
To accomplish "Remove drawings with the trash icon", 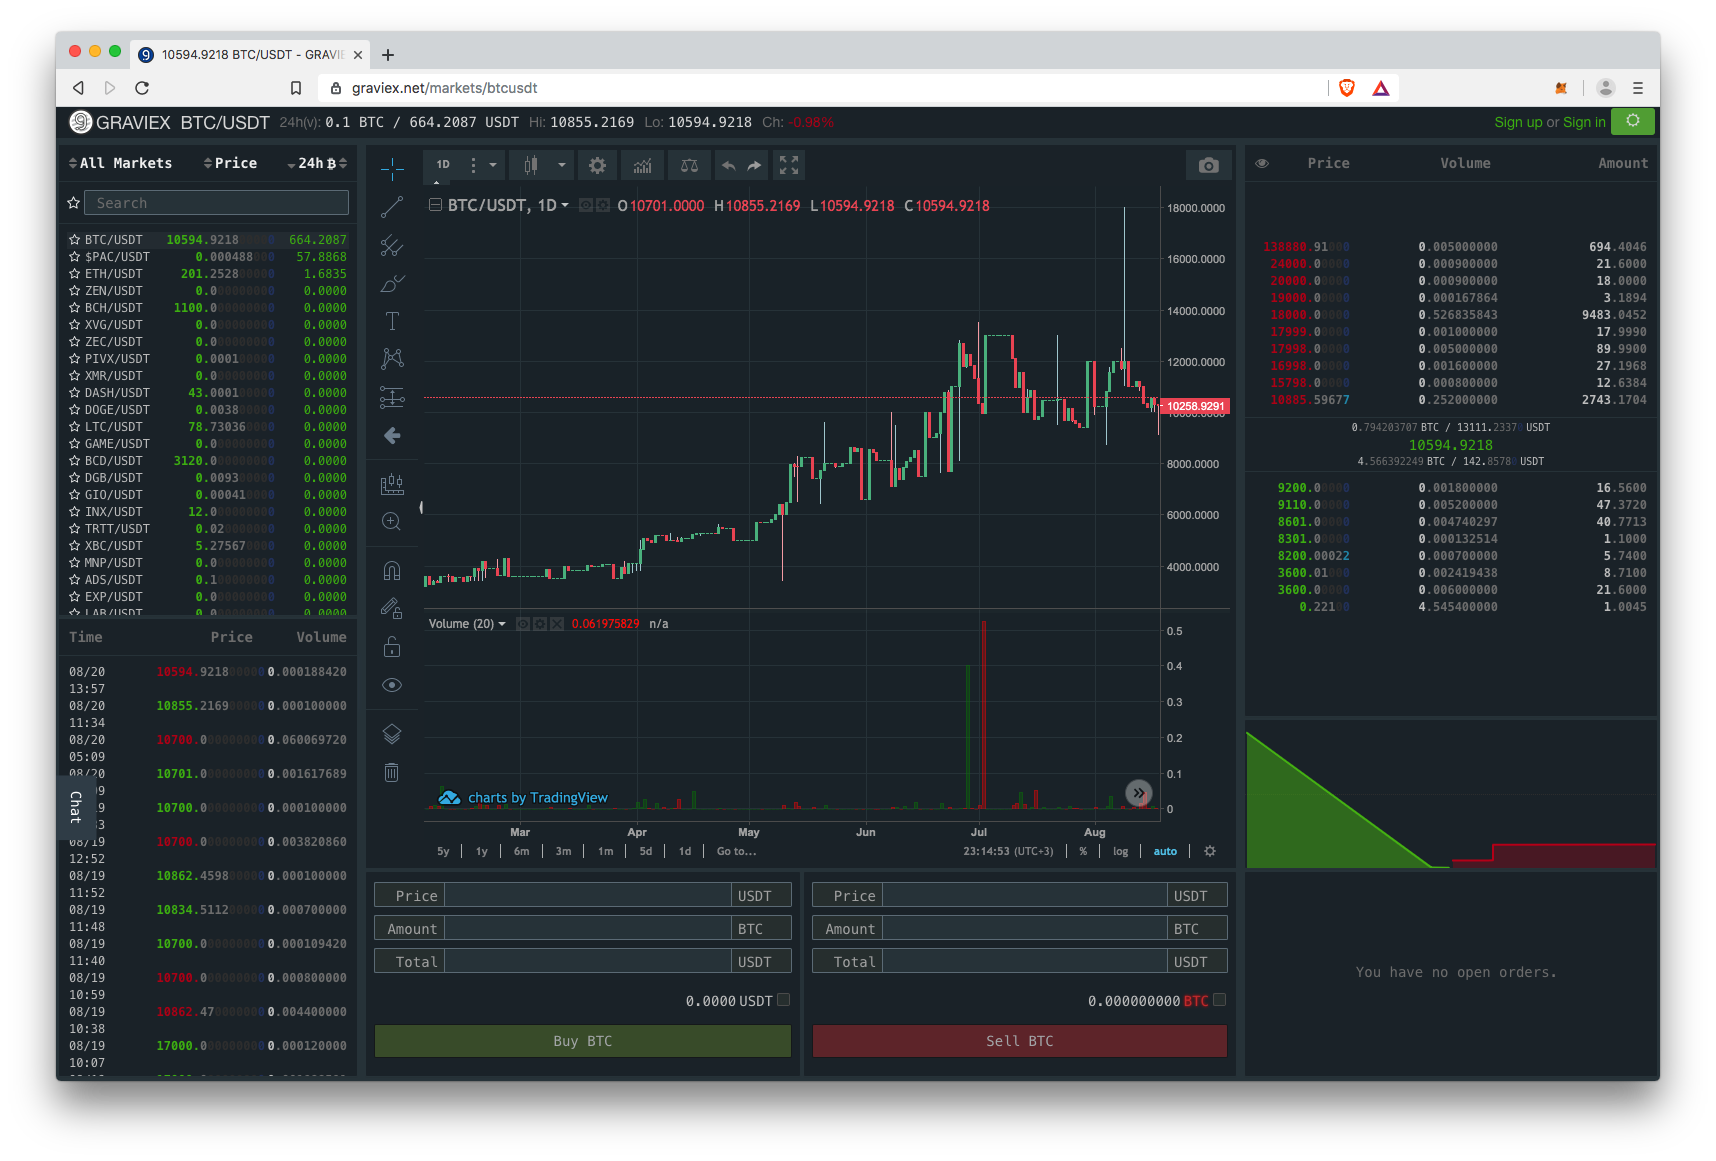I will (x=392, y=772).
